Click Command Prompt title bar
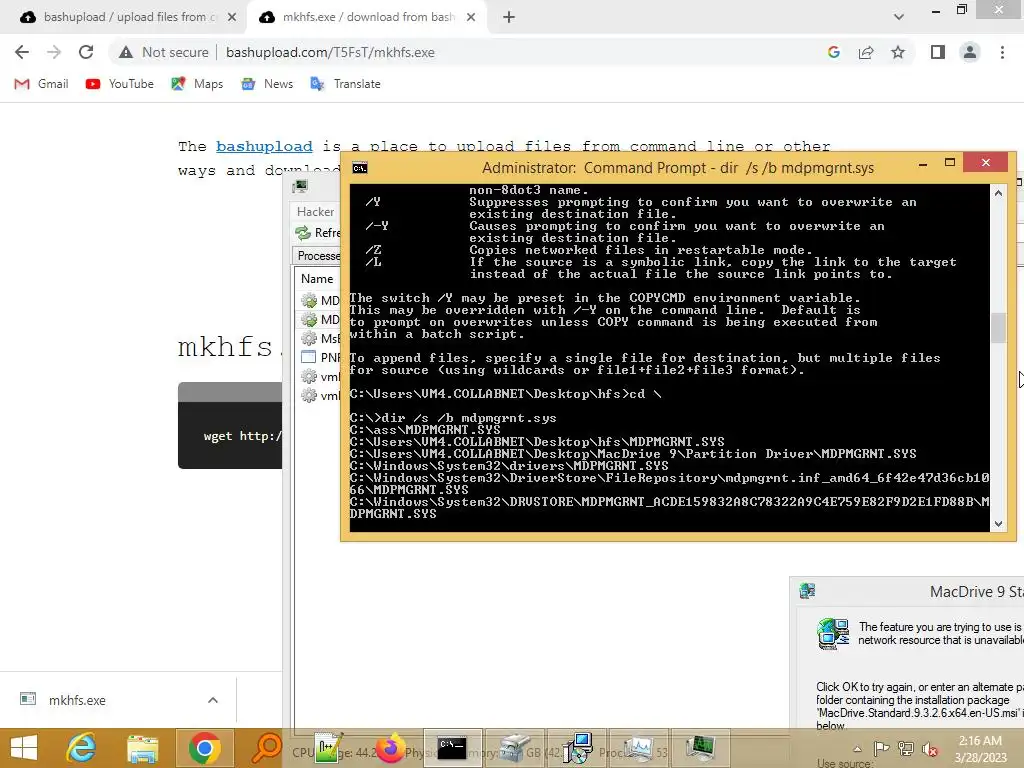The height and width of the screenshot is (768, 1024). [x=677, y=168]
